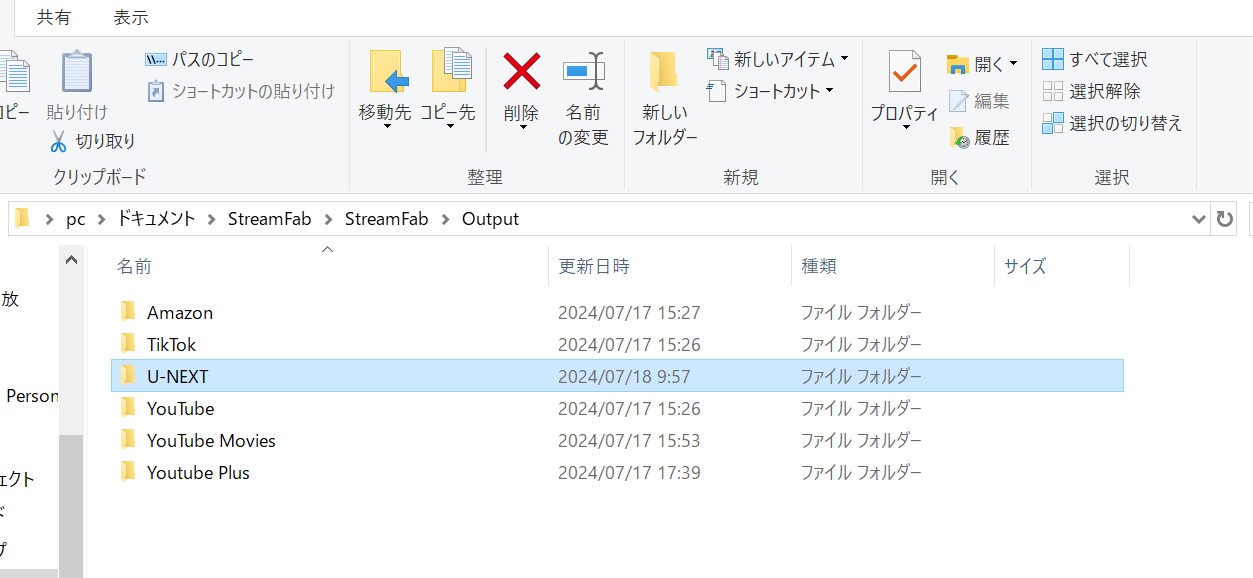Open the Share (共有) ribbon tab

(x=54, y=17)
